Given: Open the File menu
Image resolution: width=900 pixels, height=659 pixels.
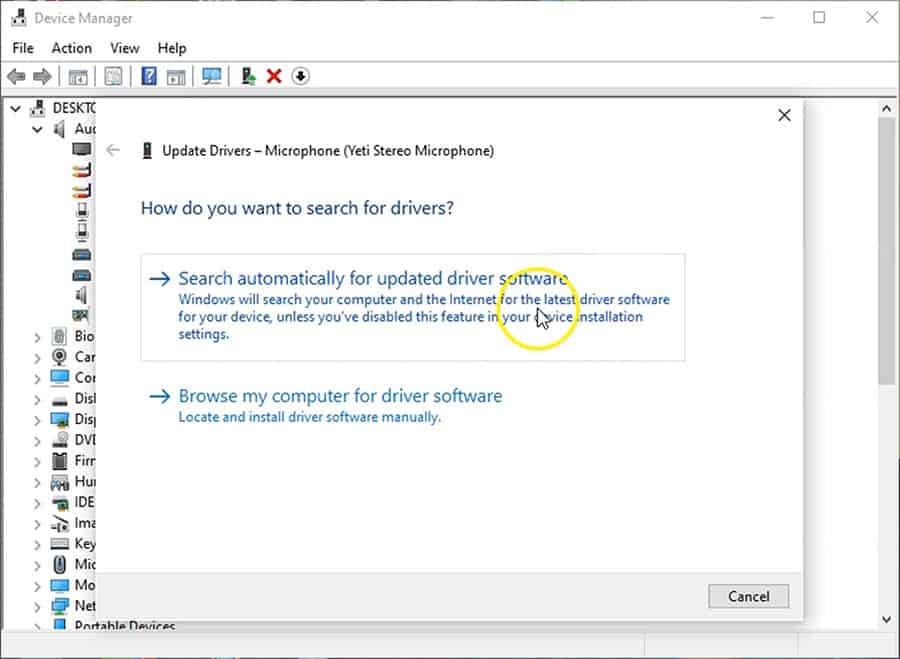Looking at the screenshot, I should pos(23,48).
